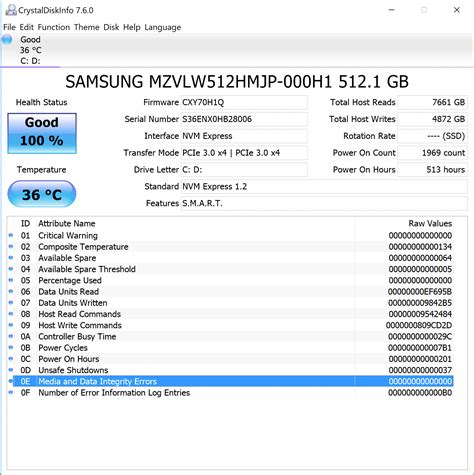Image resolution: width=474 pixels, height=475 pixels.
Task: Click the Firmware field CXY70H1Q
Action: [244, 102]
